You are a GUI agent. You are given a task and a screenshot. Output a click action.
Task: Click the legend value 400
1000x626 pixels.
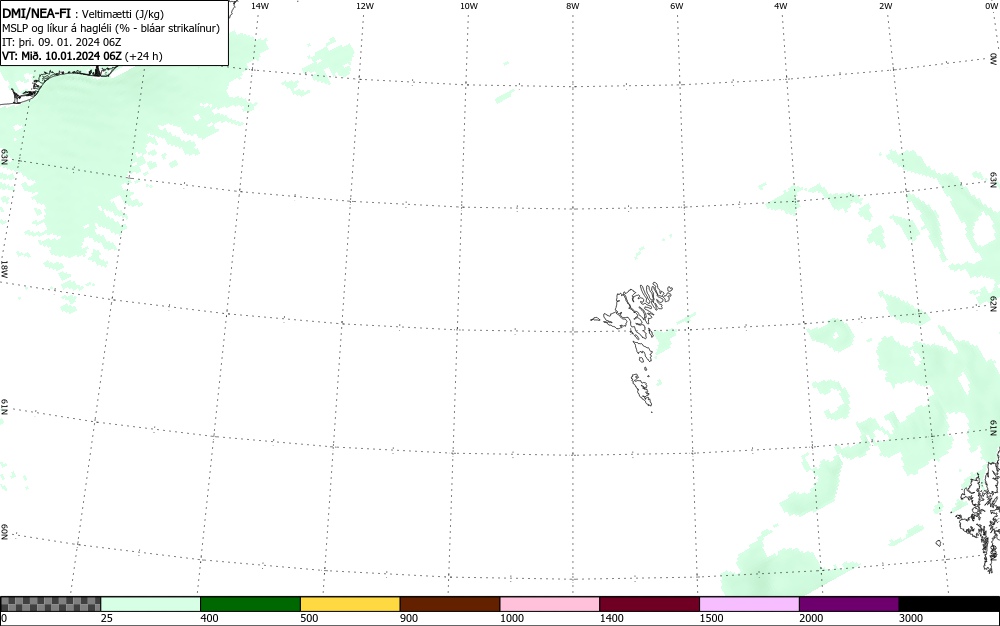click(209, 618)
